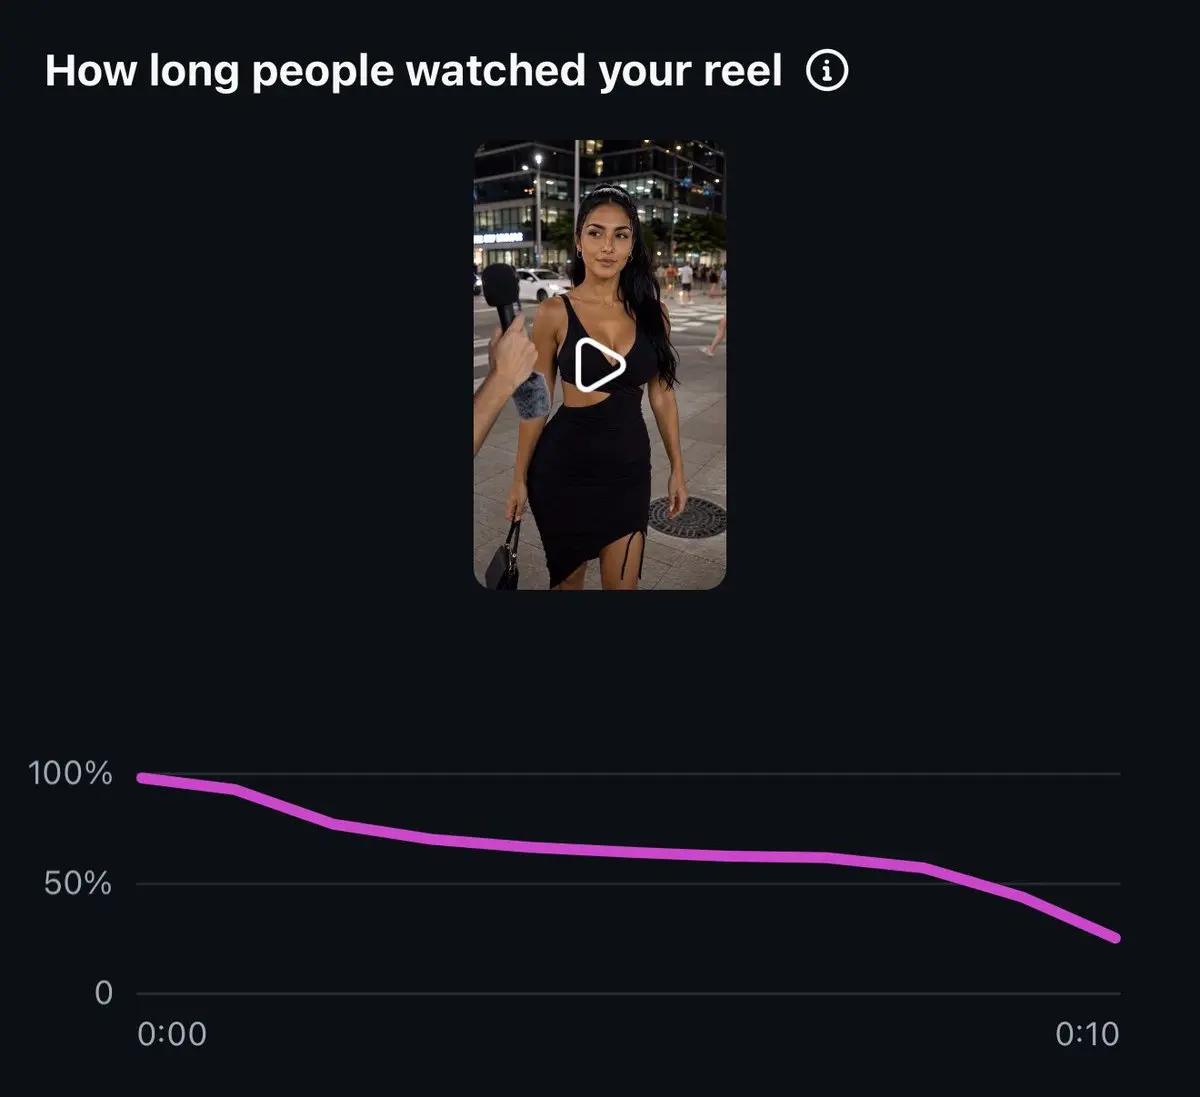Viewport: 1200px width, 1097px height.
Task: Click the 50% horizontal gridline
Action: (x=628, y=884)
